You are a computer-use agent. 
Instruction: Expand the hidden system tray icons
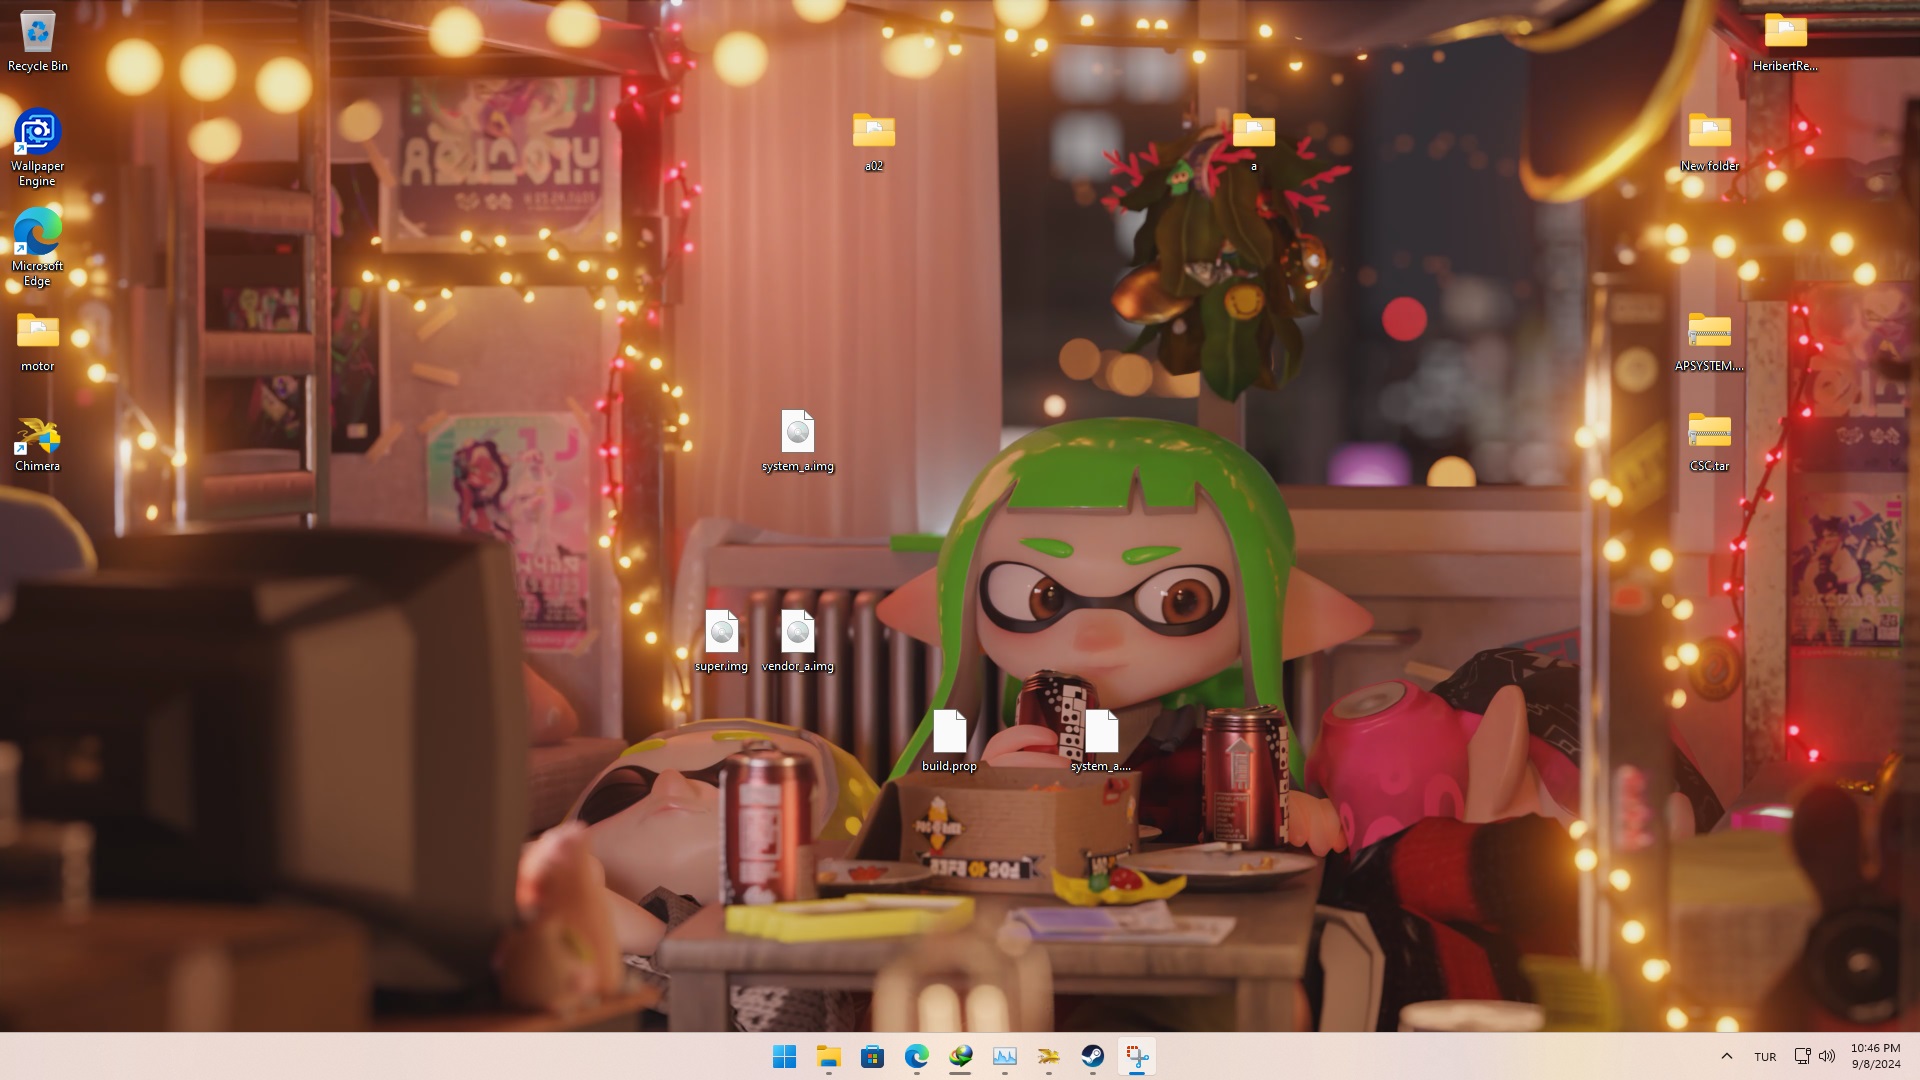tap(1726, 1056)
